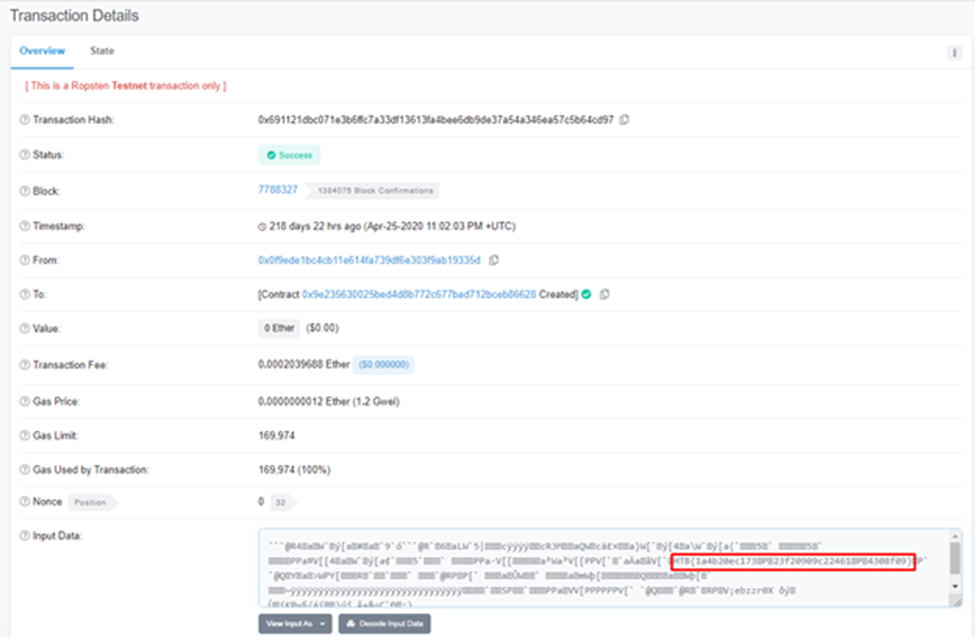Click Input Data scrollbar up arrow
The image size is (975, 637).
(955, 536)
